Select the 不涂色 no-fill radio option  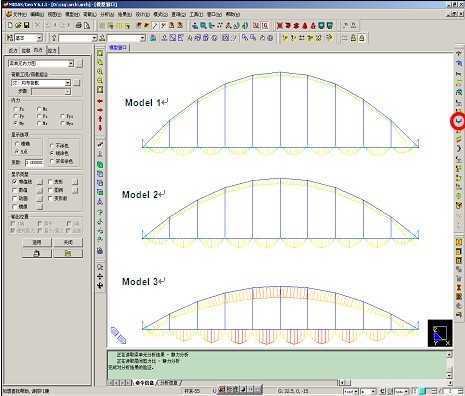tap(52, 146)
